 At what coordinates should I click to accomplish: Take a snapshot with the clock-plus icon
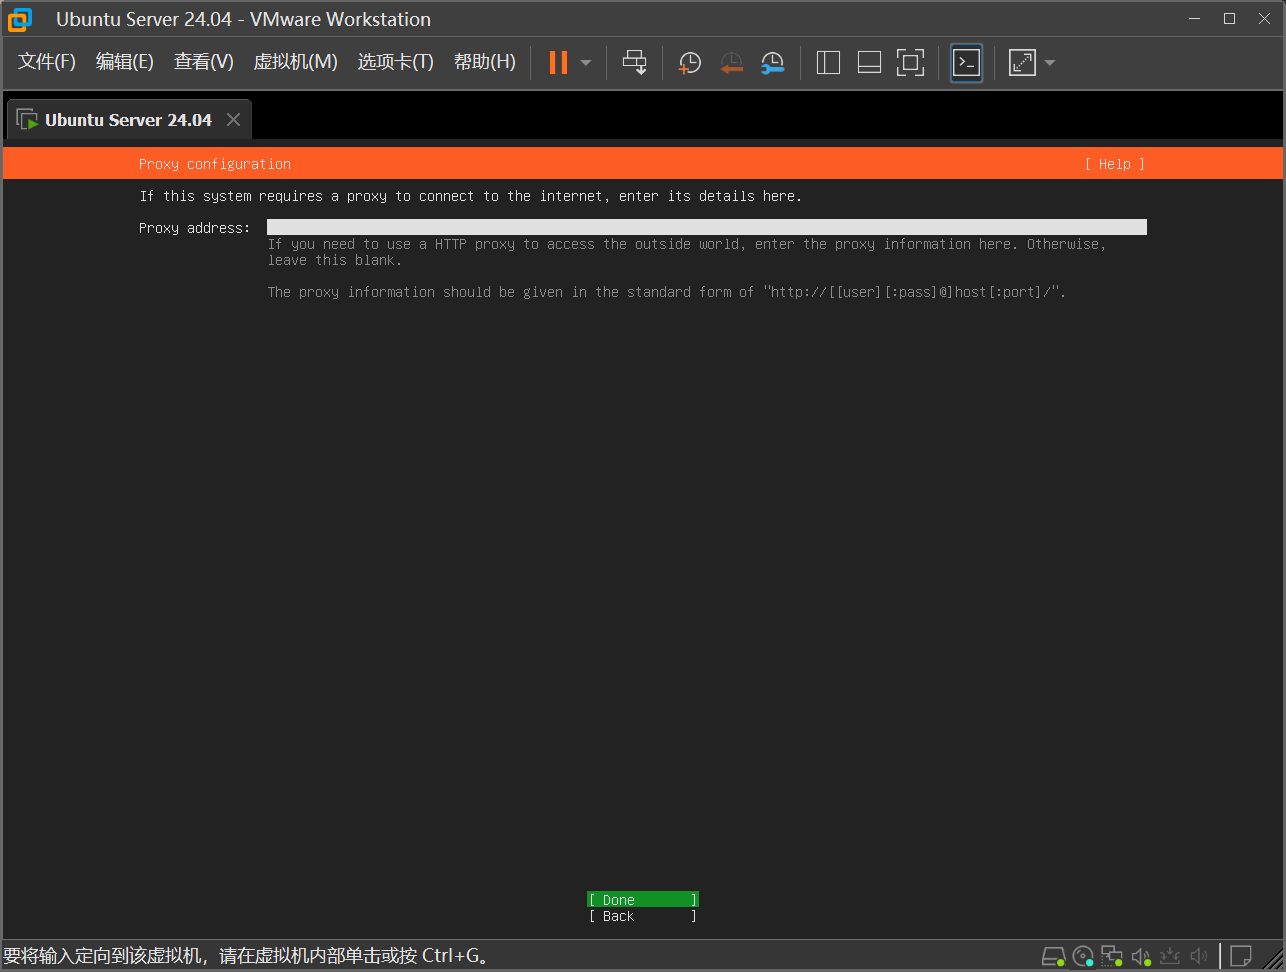[x=690, y=63]
